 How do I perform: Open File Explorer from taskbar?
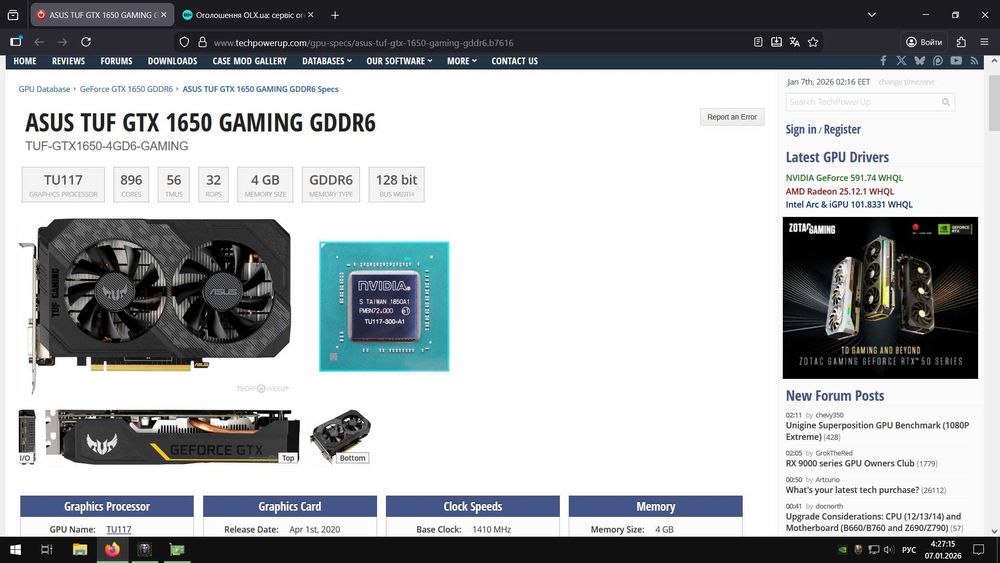(x=80, y=550)
